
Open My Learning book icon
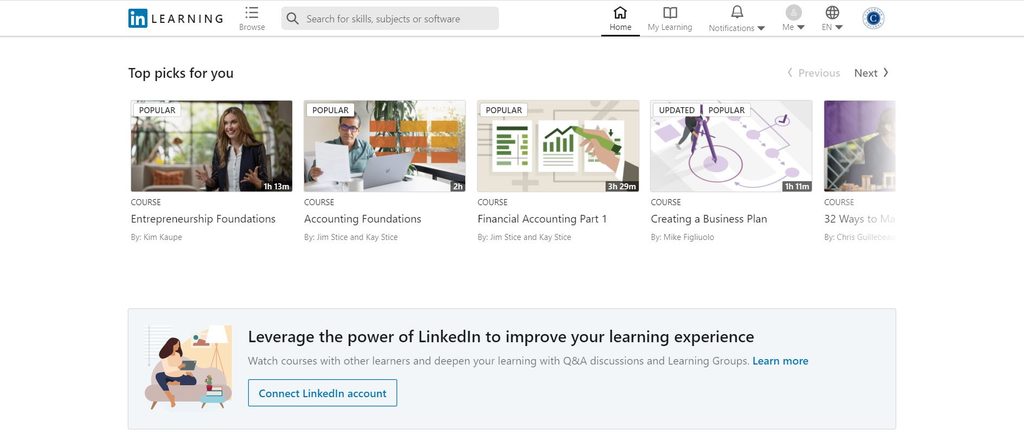[670, 13]
